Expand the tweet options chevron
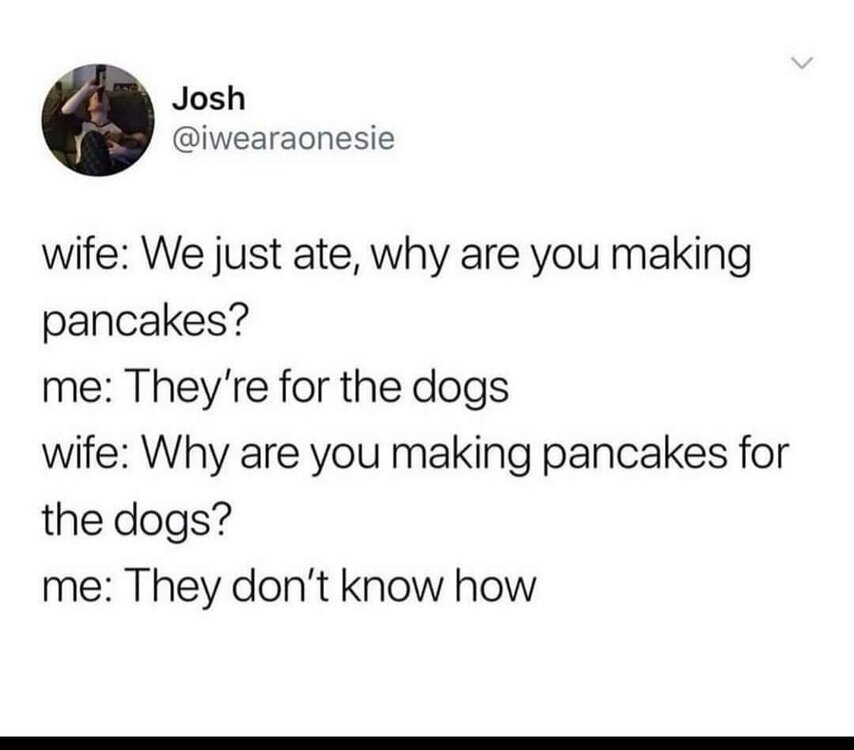This screenshot has height=750, width=854. (x=801, y=63)
